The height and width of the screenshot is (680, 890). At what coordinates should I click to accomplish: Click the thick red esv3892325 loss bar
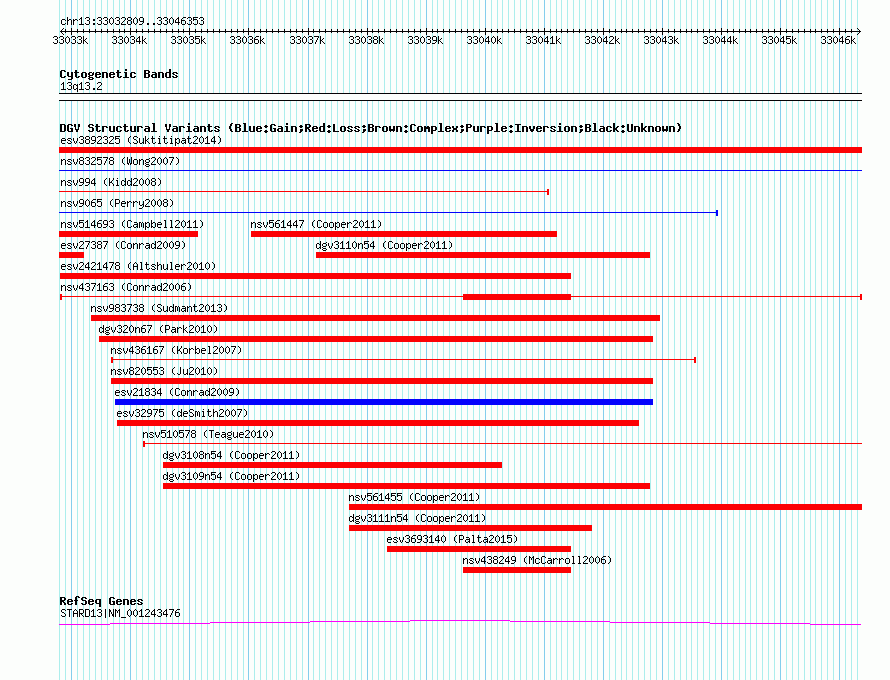tap(460, 150)
